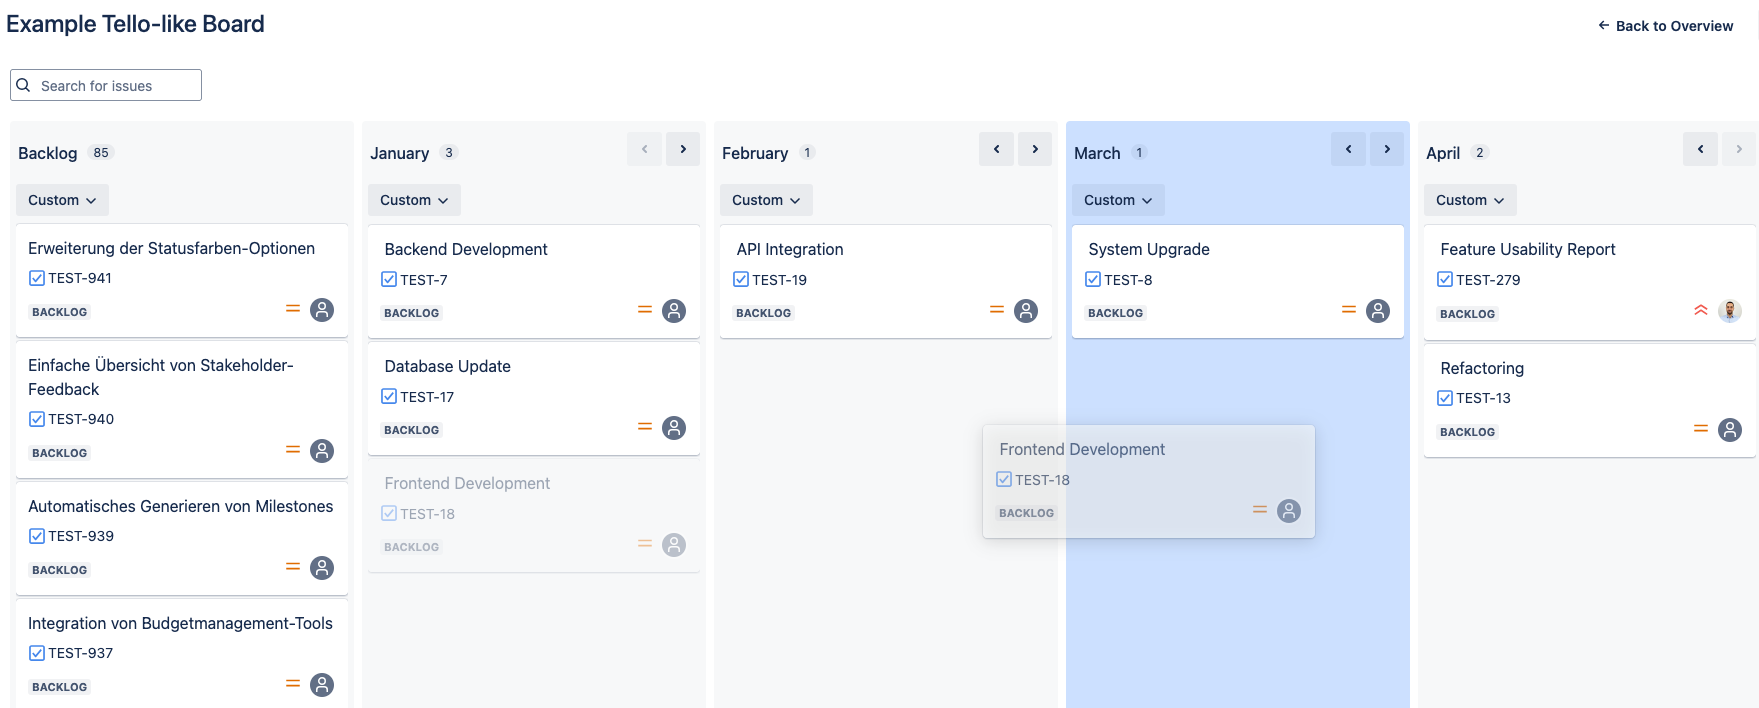This screenshot has height=708, width=1759.
Task: Toggle the checkbox on card TEST-941
Action: [37, 278]
